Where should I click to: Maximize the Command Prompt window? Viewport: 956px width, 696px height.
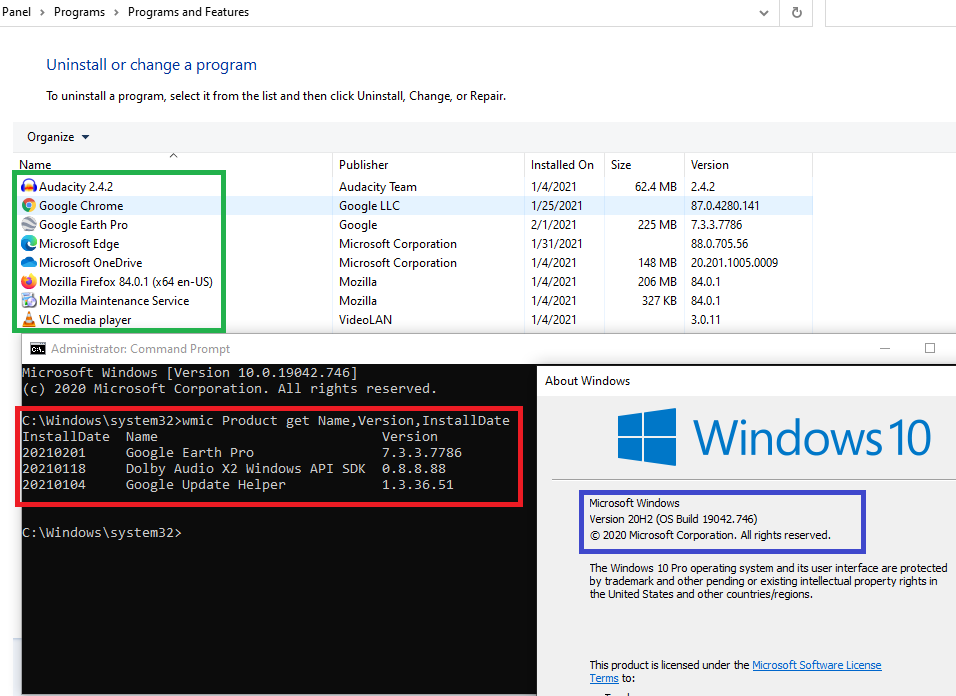pyautogui.click(x=929, y=349)
